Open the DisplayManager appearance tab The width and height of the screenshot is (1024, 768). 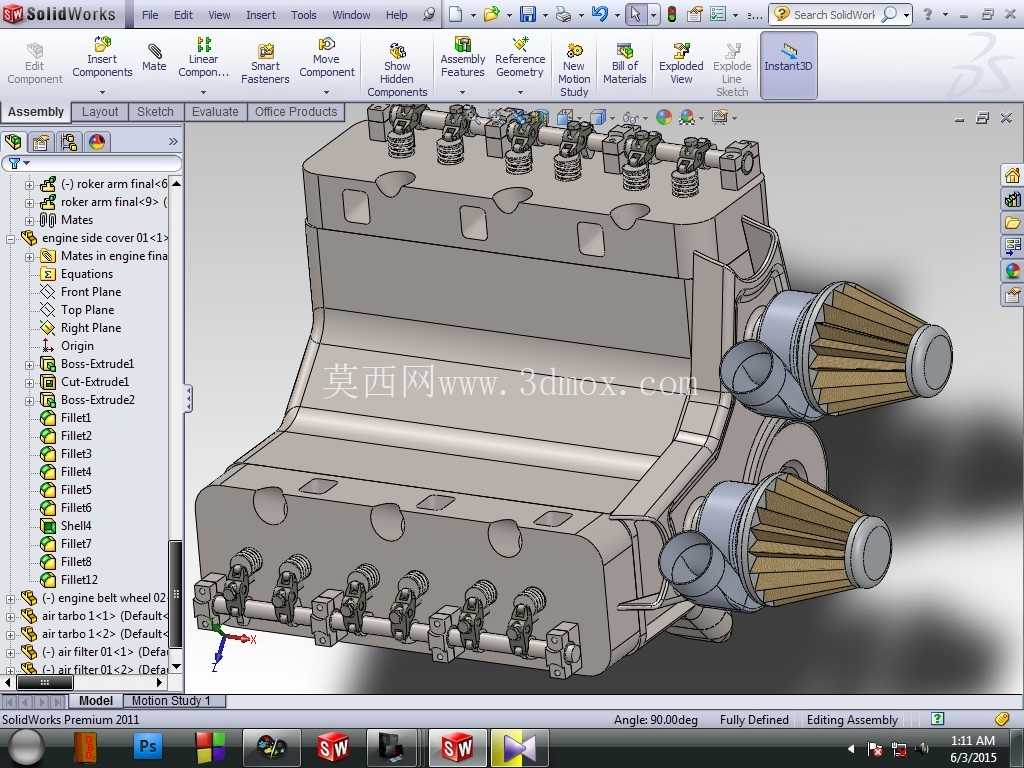(97, 142)
